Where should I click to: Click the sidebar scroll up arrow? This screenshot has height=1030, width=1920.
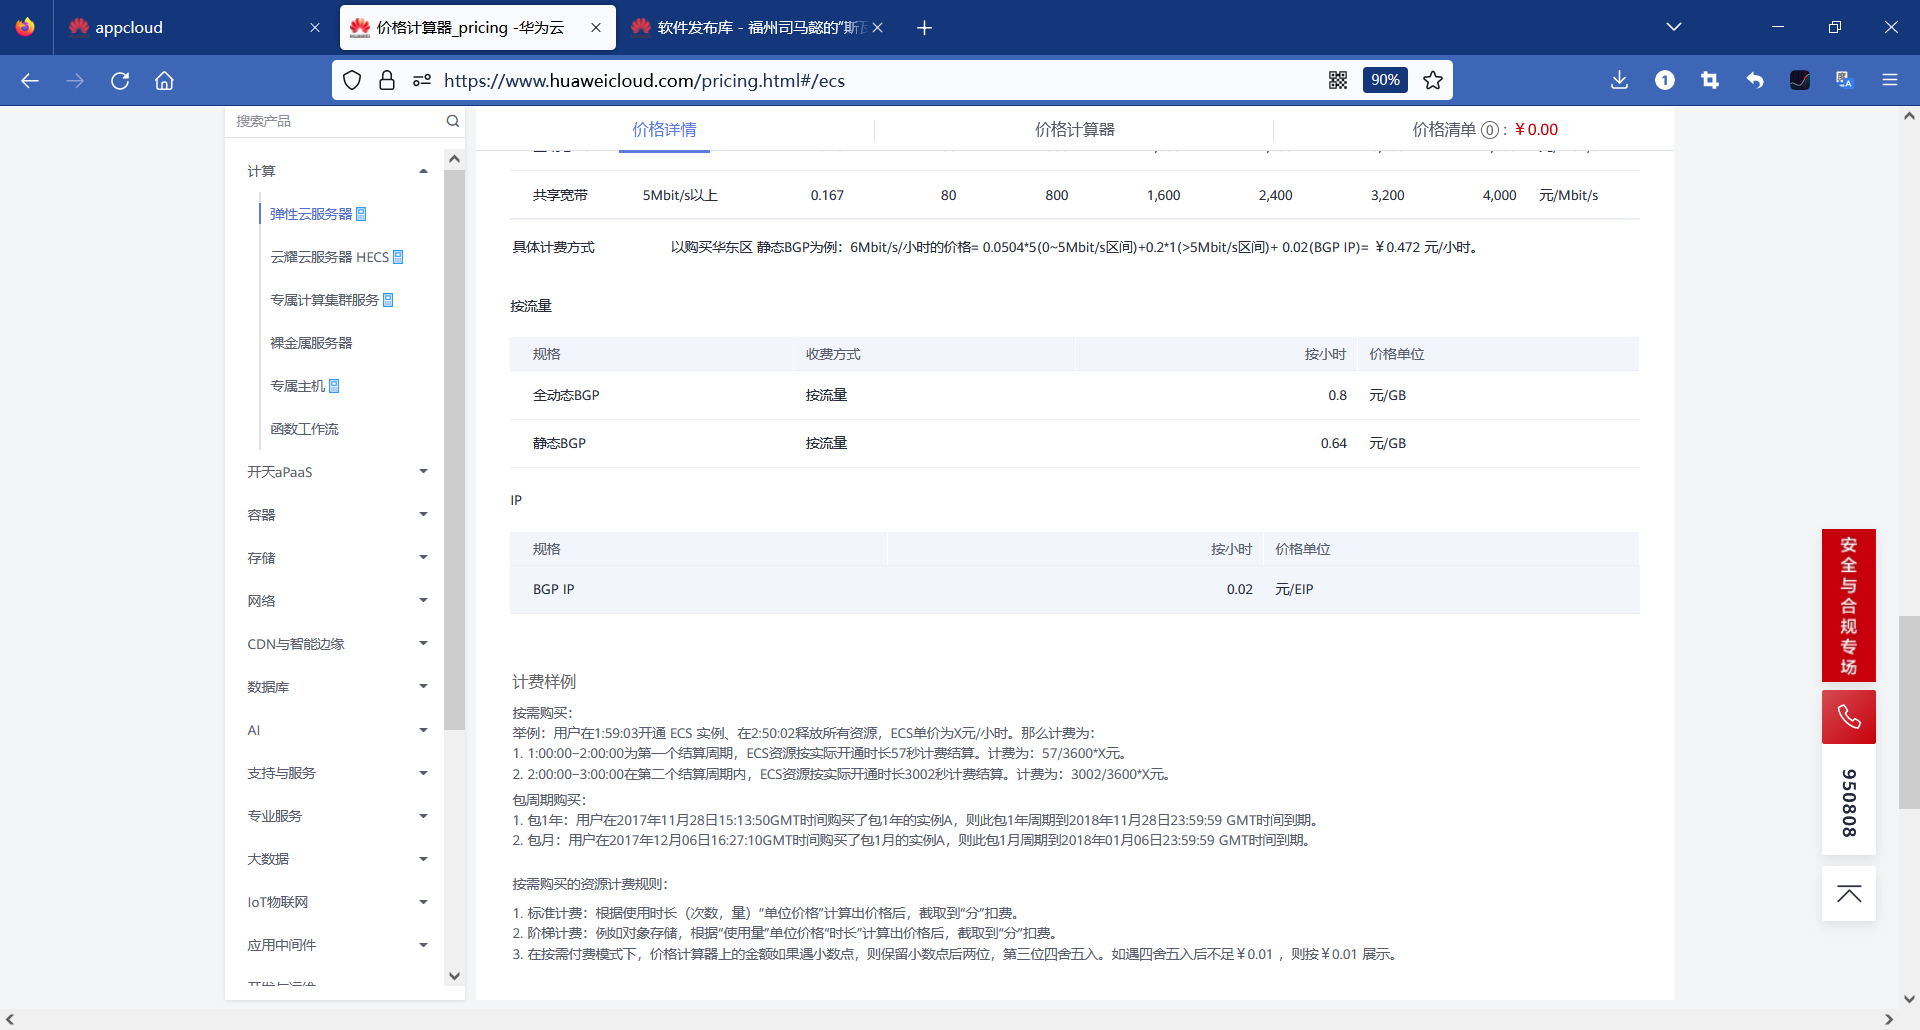click(x=454, y=159)
